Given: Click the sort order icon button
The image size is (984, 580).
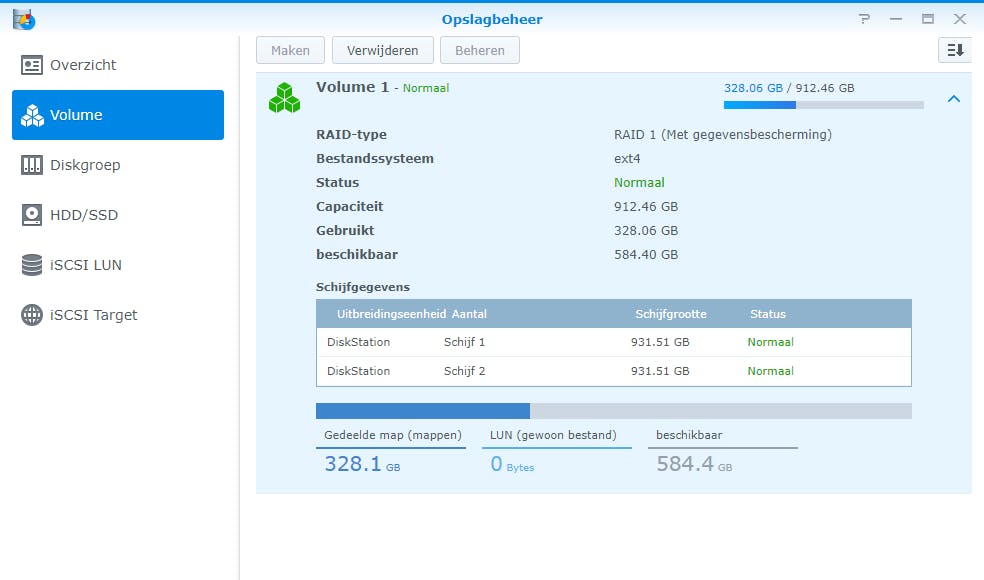Looking at the screenshot, I should (955, 50).
